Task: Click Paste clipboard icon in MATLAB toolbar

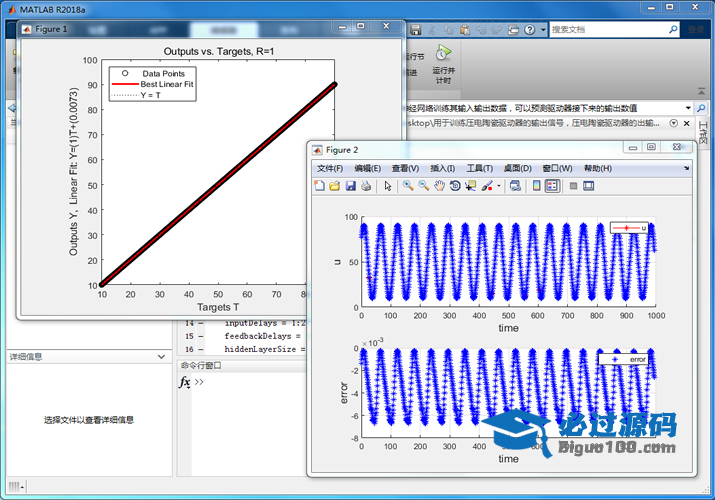Action: click(465, 30)
